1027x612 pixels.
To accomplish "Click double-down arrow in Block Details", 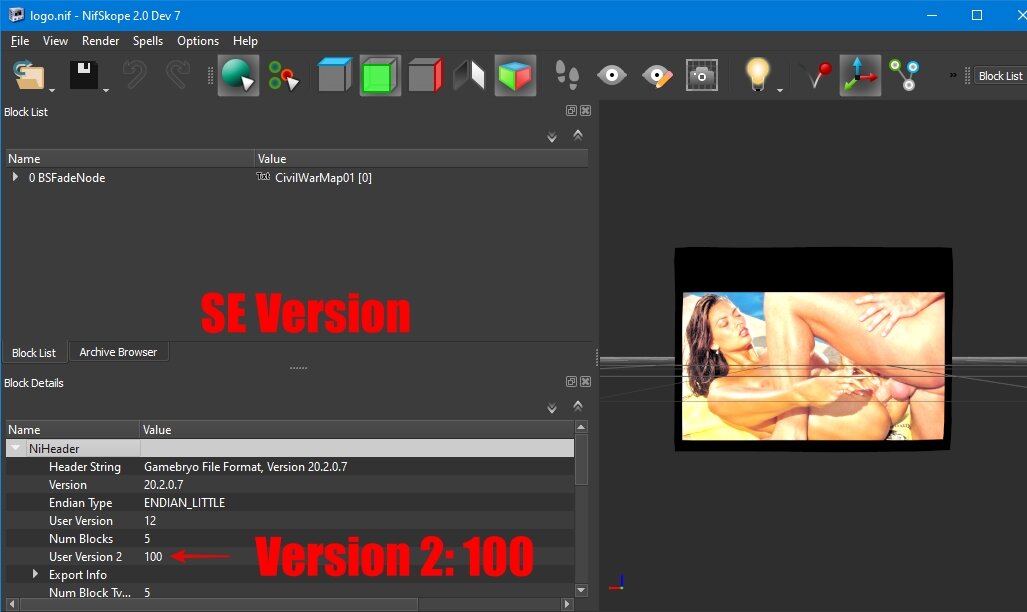I will [551, 408].
